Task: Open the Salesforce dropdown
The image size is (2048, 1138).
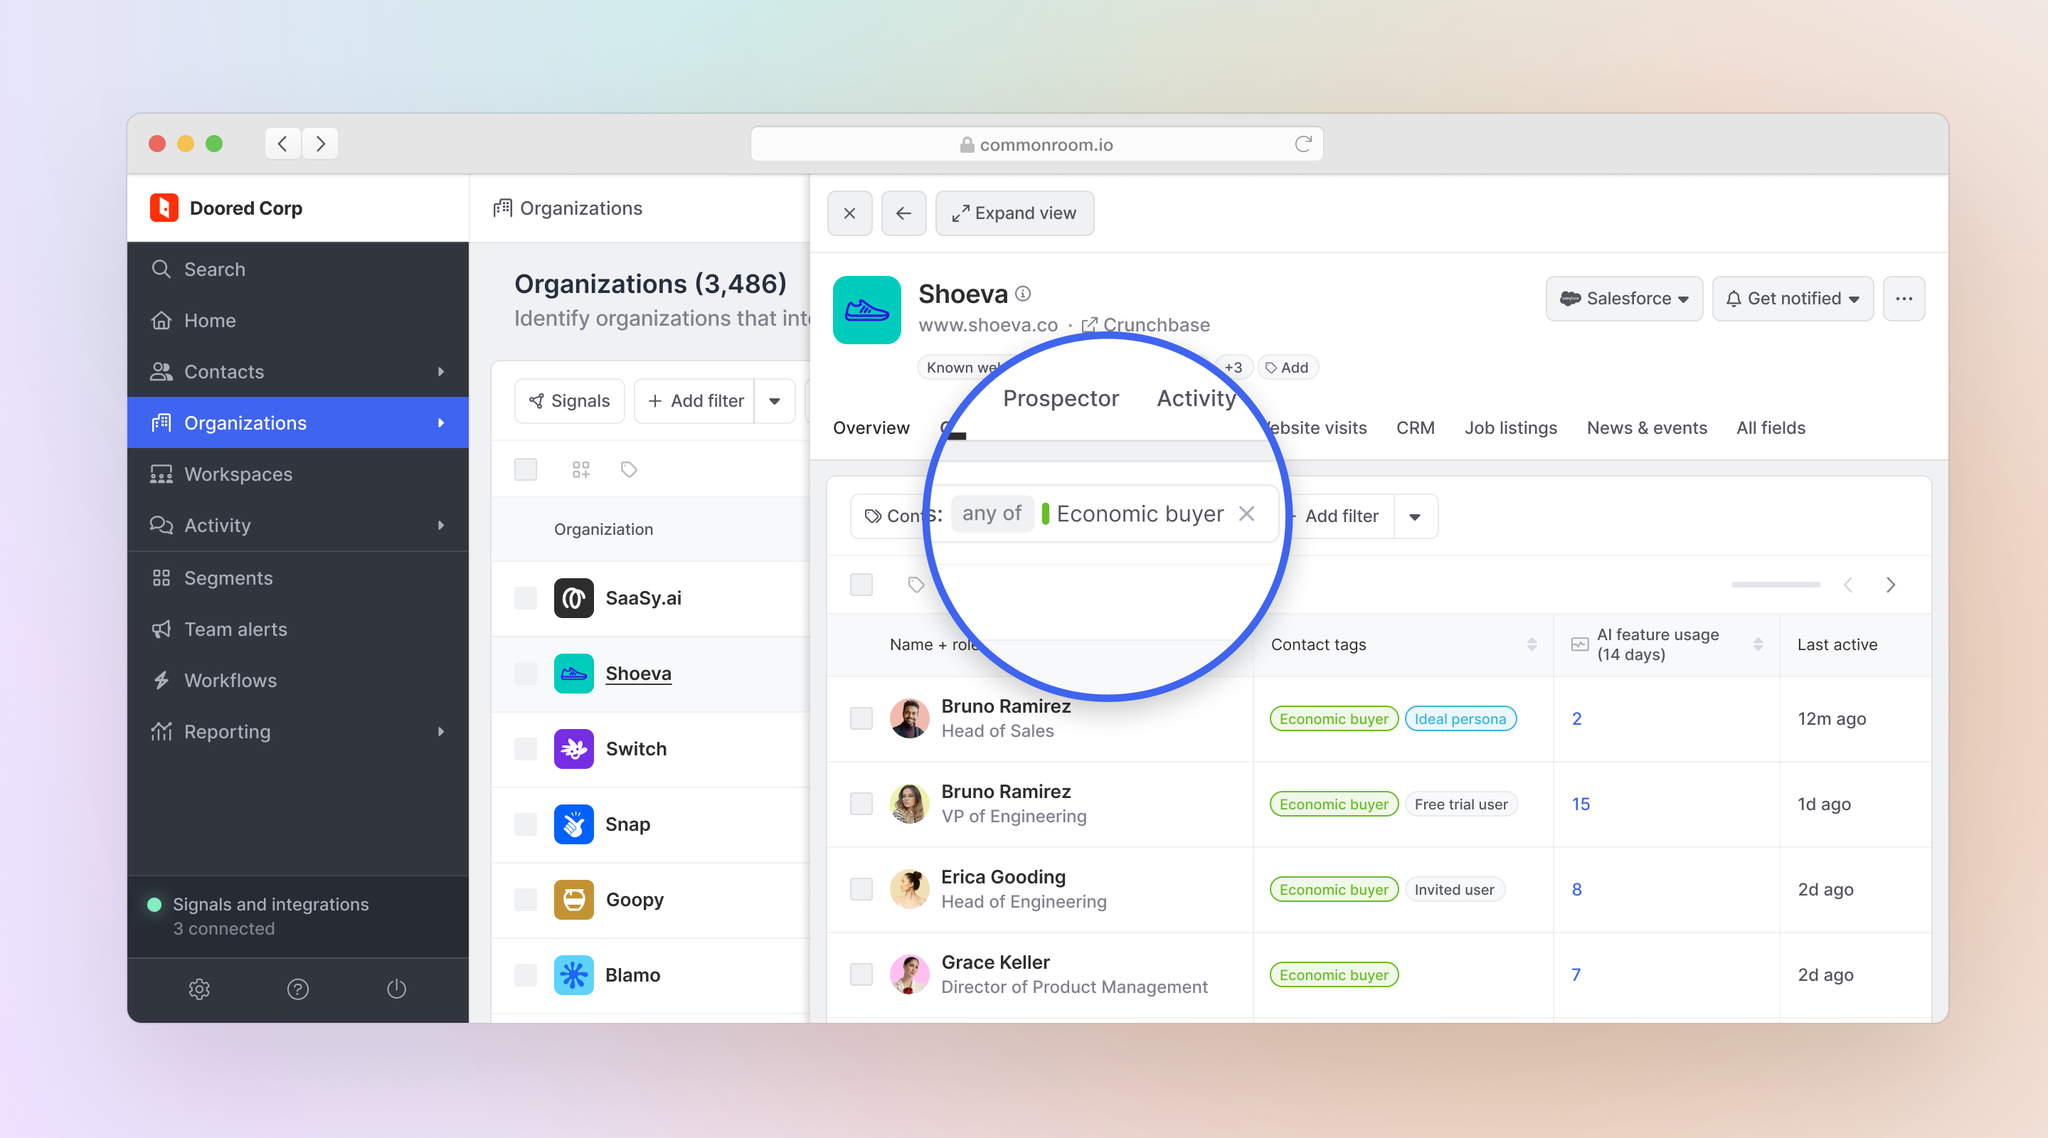Action: 1624,298
